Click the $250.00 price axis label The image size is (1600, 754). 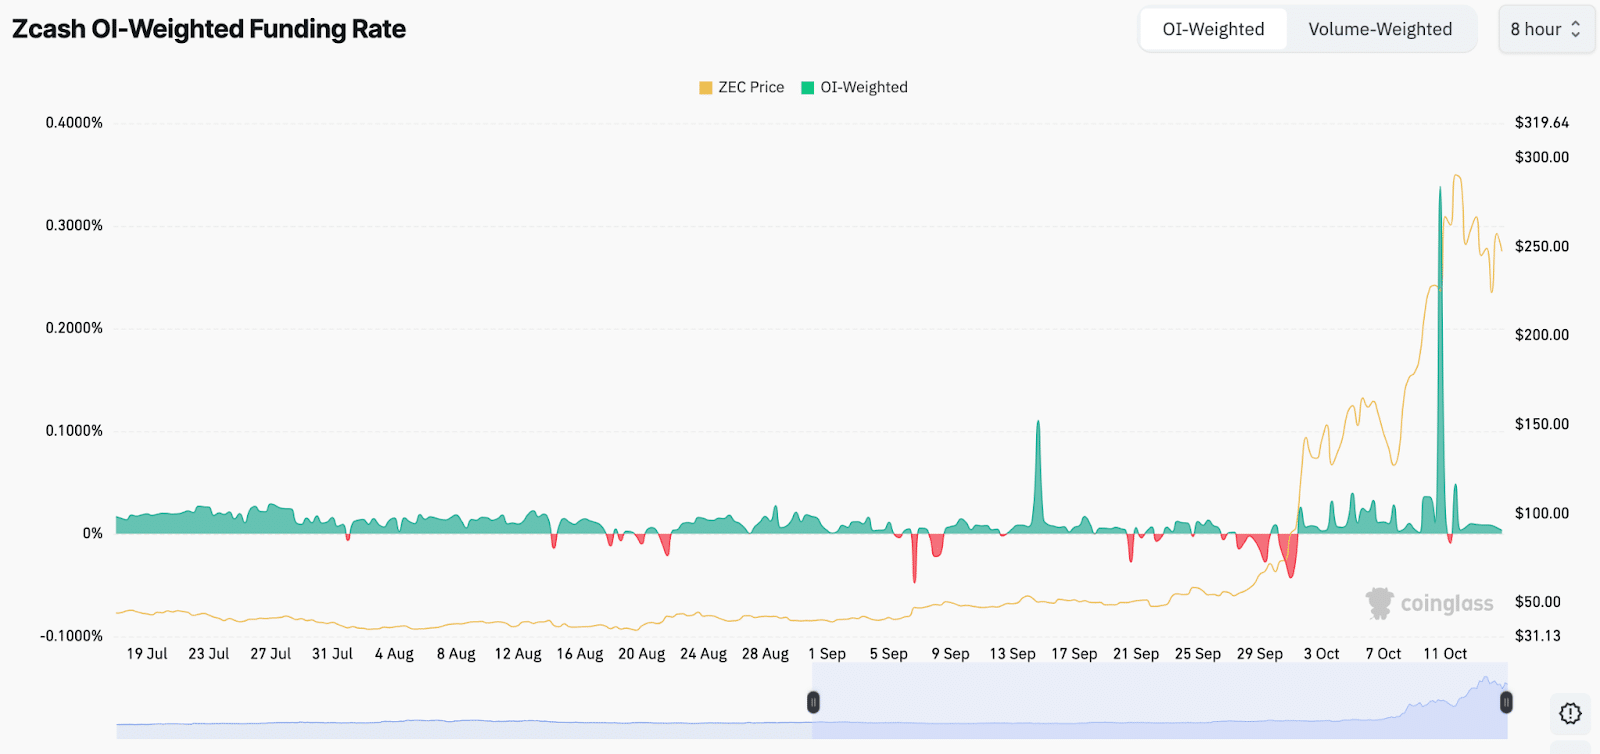(1542, 246)
